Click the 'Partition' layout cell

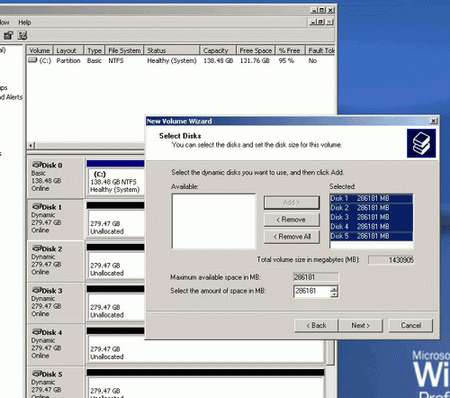point(68,61)
